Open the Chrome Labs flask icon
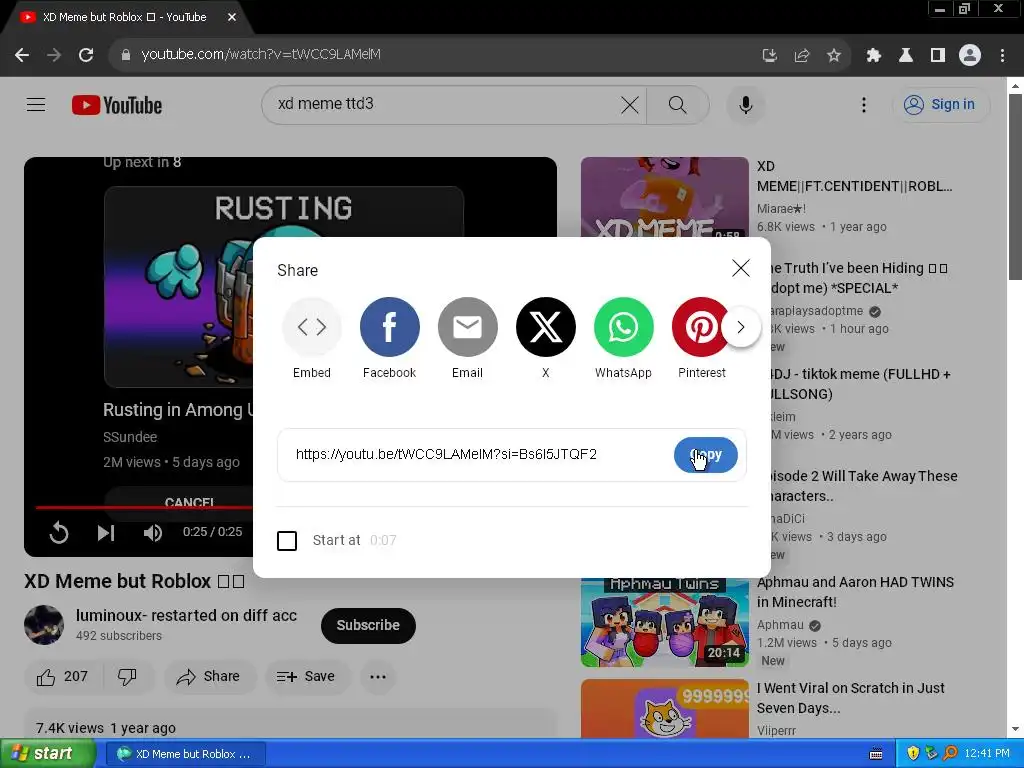This screenshot has height=768, width=1024. [x=905, y=55]
